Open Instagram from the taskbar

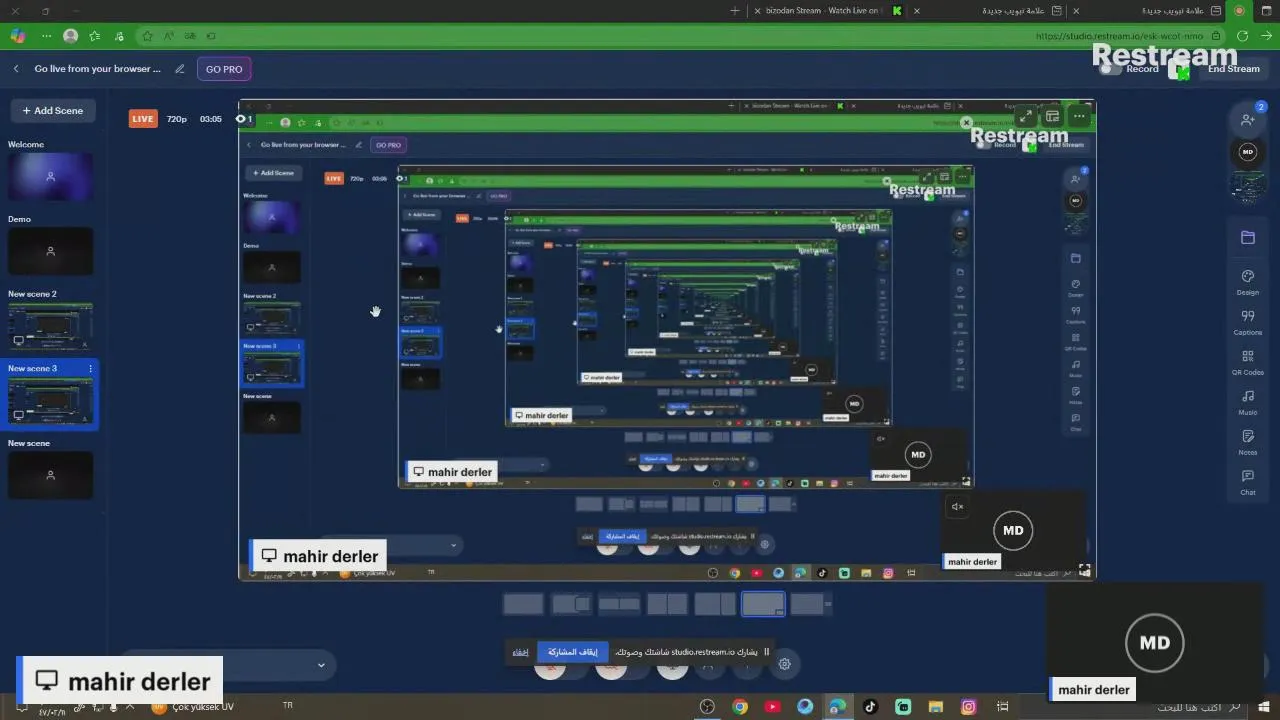[x=968, y=707]
